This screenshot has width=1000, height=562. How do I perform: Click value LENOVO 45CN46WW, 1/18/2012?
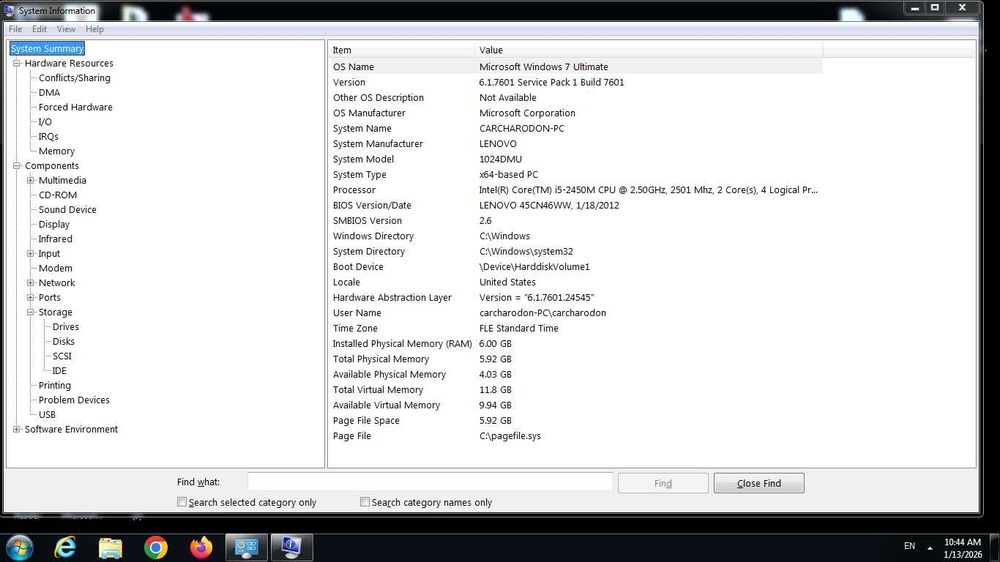click(x=549, y=205)
